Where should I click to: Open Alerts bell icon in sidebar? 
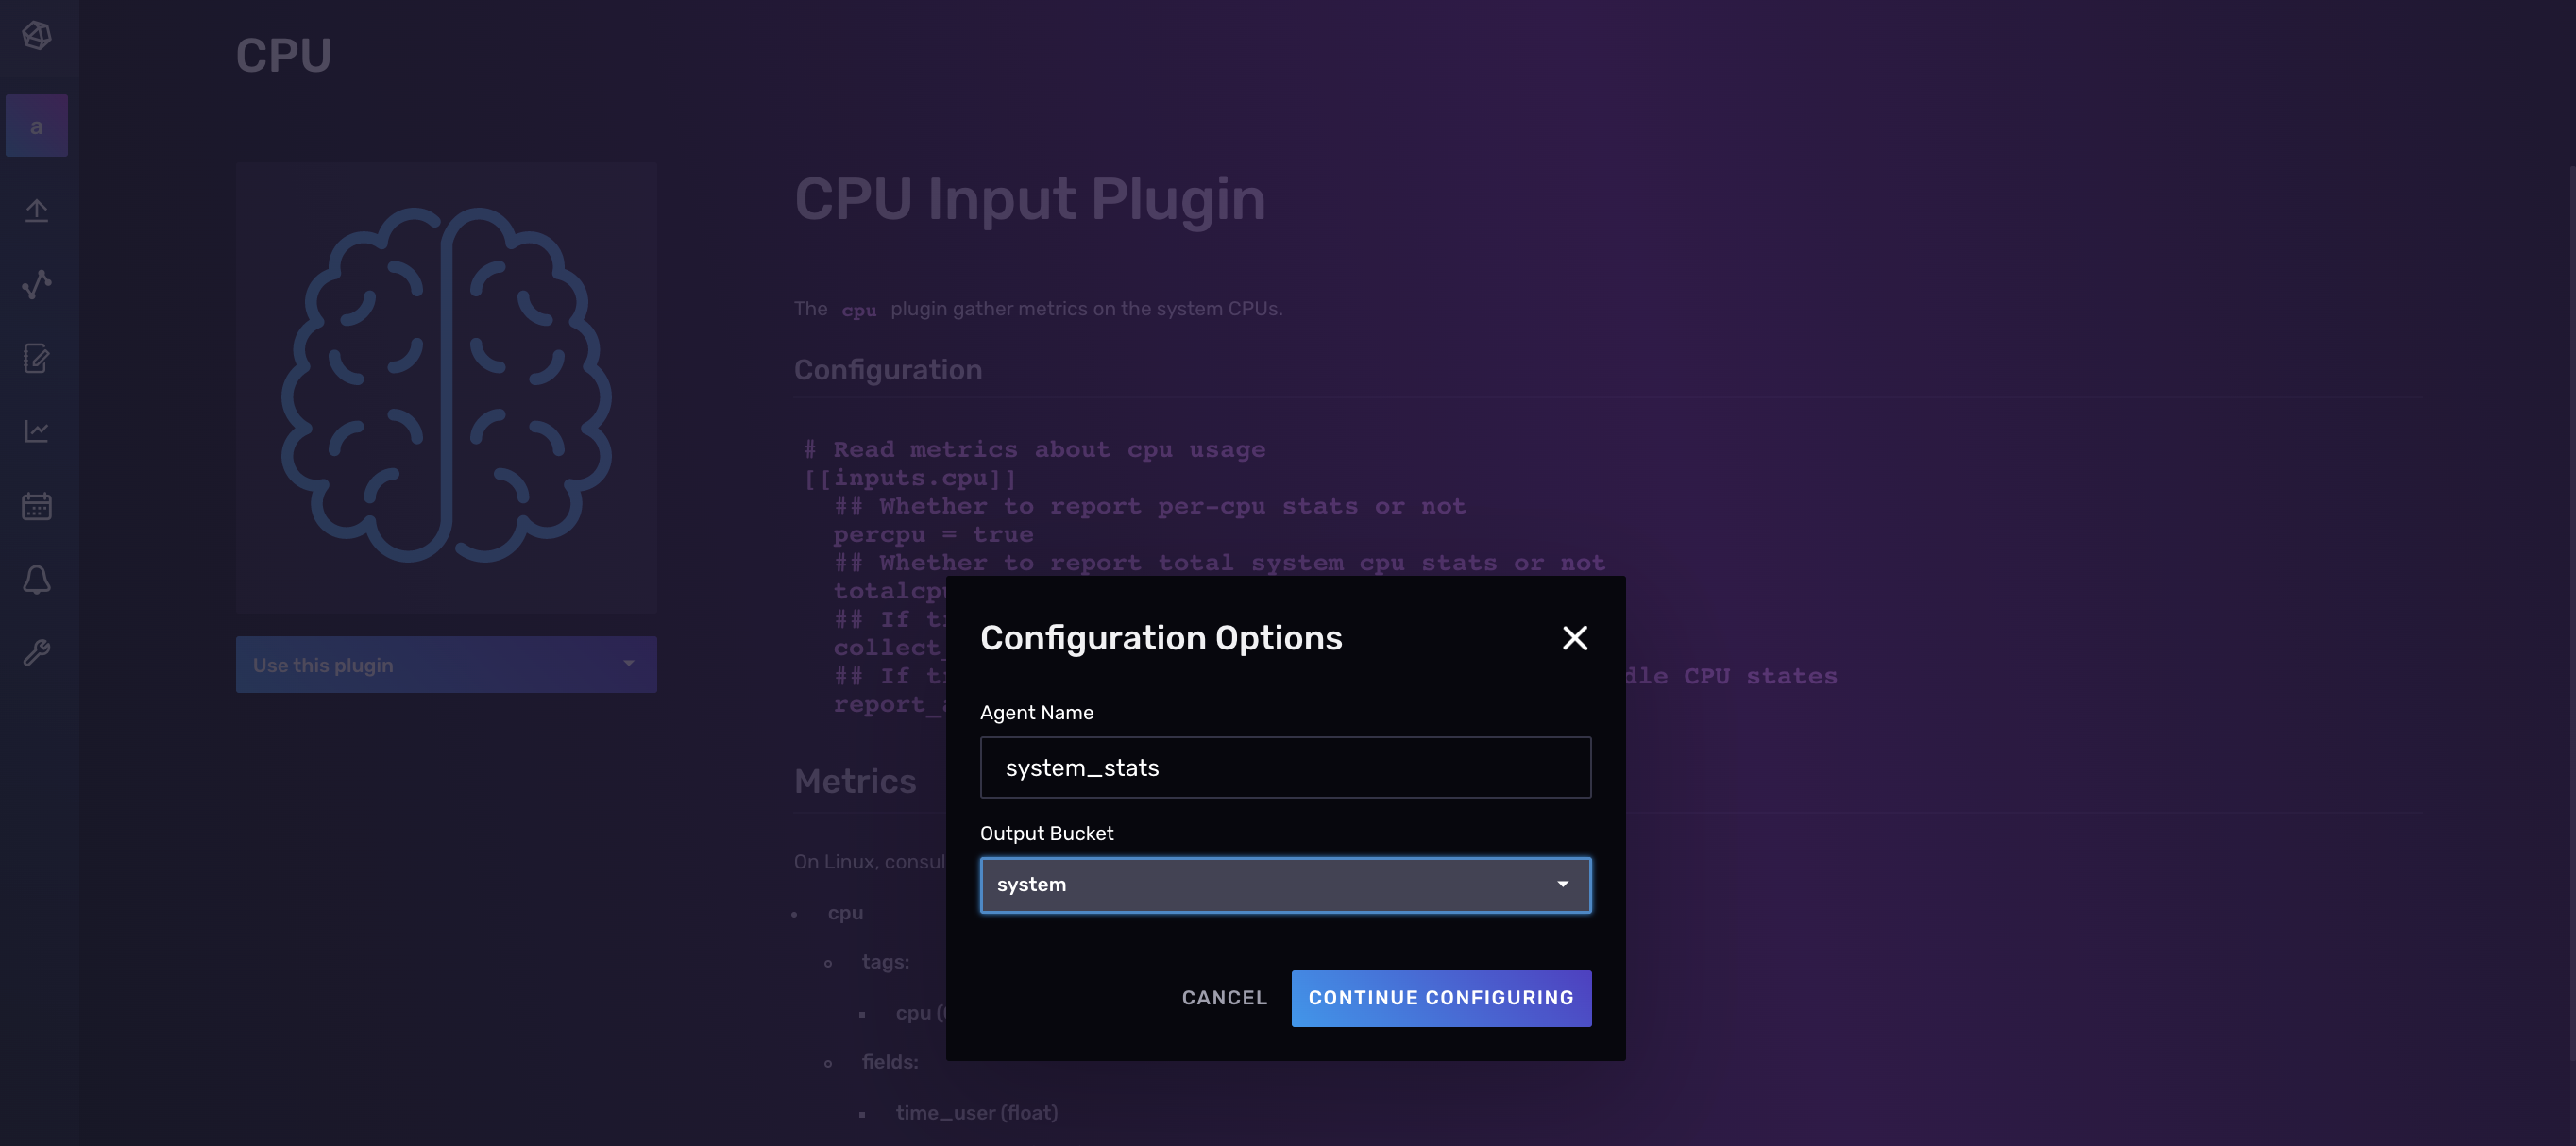point(37,580)
